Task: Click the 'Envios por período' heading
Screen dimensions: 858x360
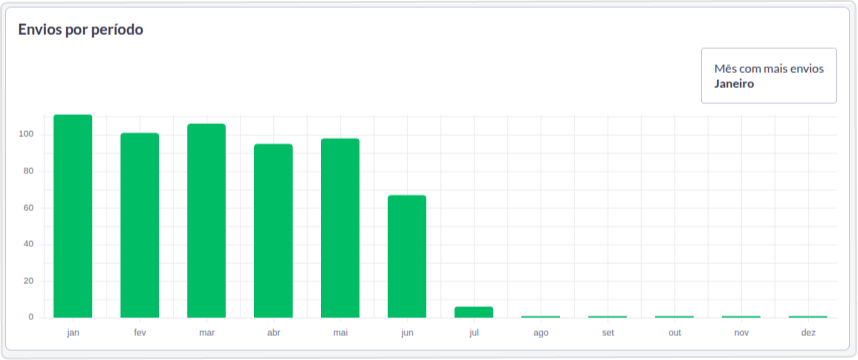Action: click(80, 30)
